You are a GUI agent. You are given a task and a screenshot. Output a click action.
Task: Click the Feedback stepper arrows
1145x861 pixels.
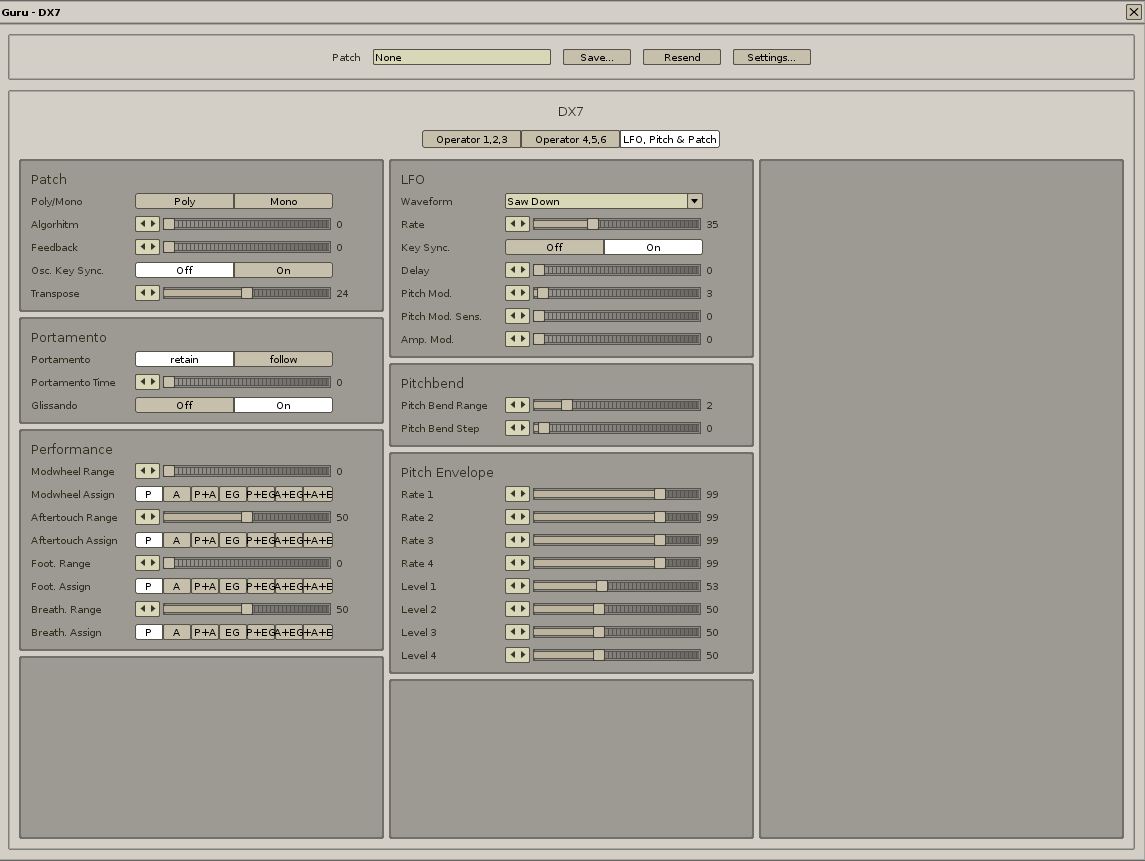148,247
